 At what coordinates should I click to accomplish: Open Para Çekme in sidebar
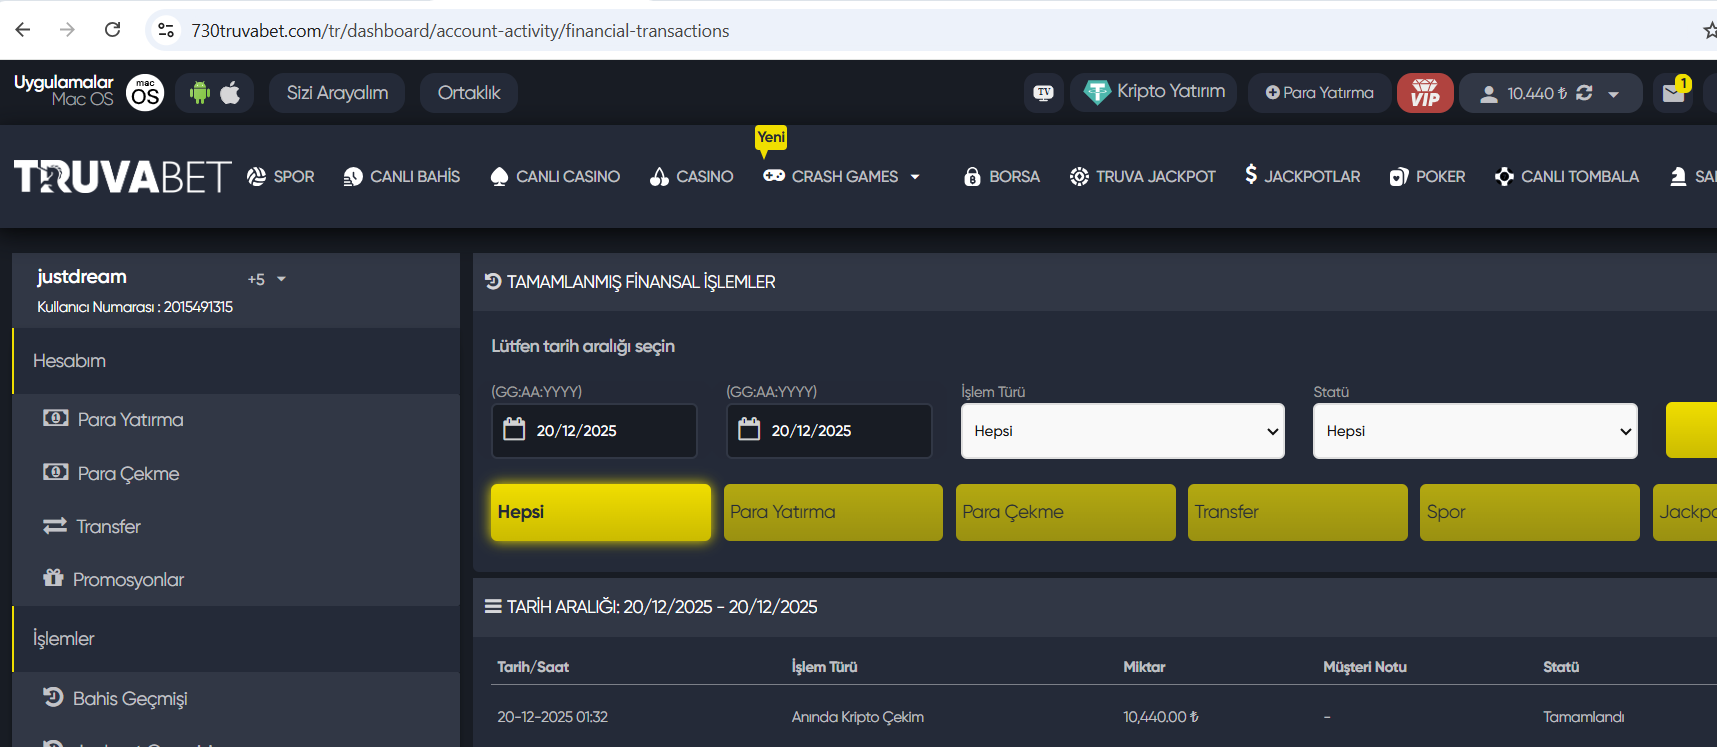(x=111, y=473)
